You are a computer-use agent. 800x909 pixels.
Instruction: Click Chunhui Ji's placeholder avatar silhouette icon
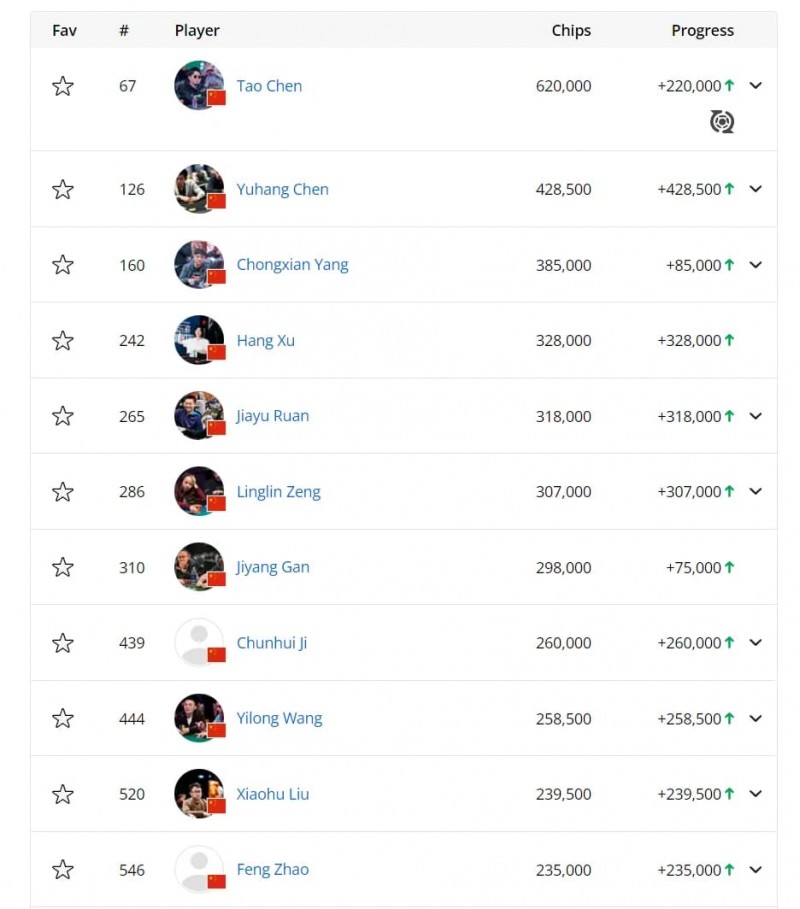tap(198, 643)
